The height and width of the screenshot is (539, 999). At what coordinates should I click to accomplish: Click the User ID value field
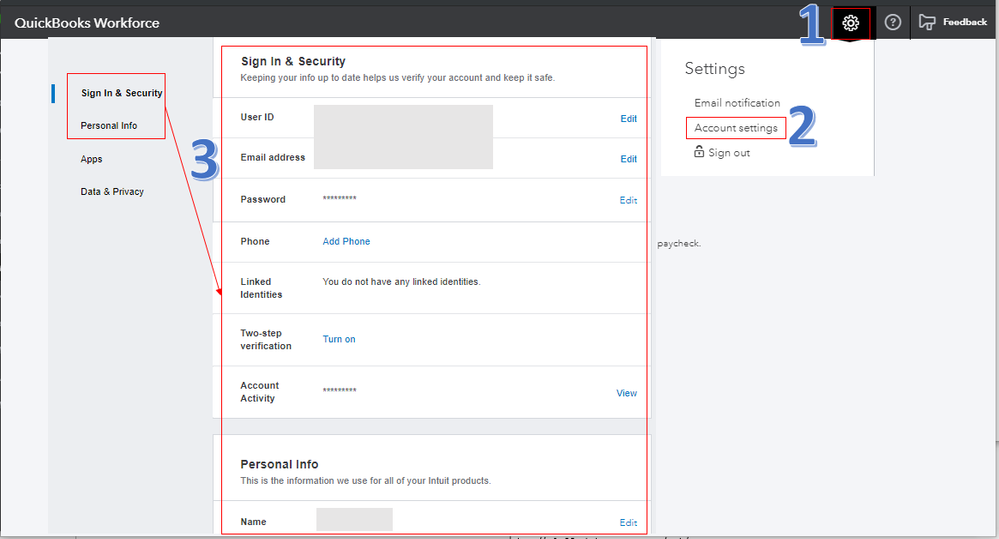coord(403,118)
